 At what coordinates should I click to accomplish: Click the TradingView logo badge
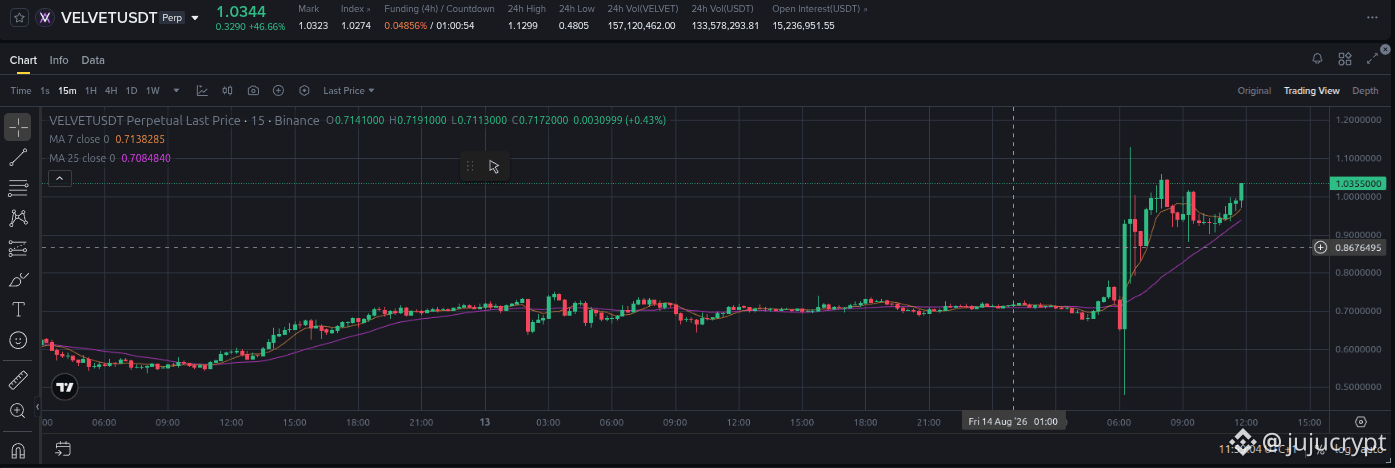tap(65, 386)
